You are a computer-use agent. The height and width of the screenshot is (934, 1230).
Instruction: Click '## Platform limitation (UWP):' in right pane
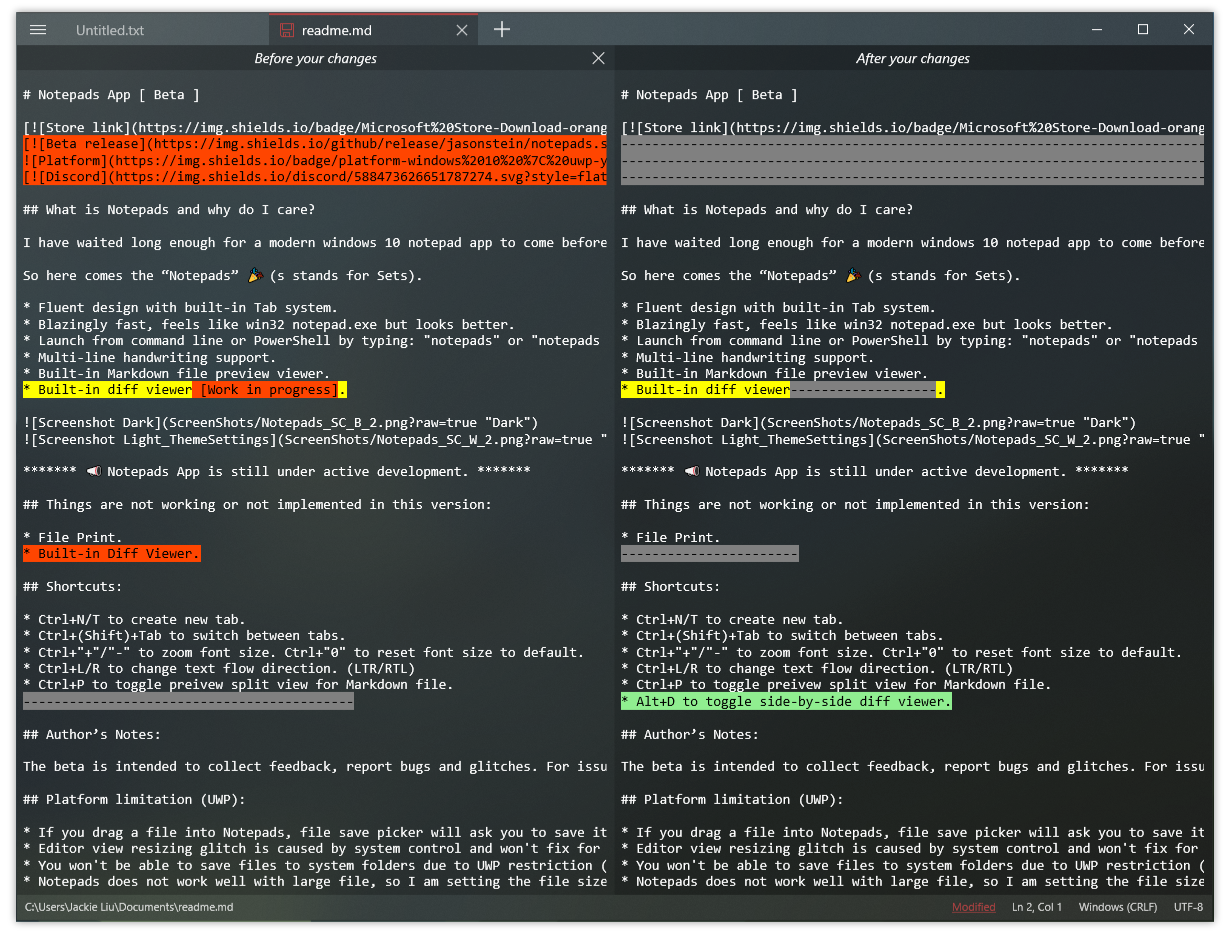(x=733, y=799)
